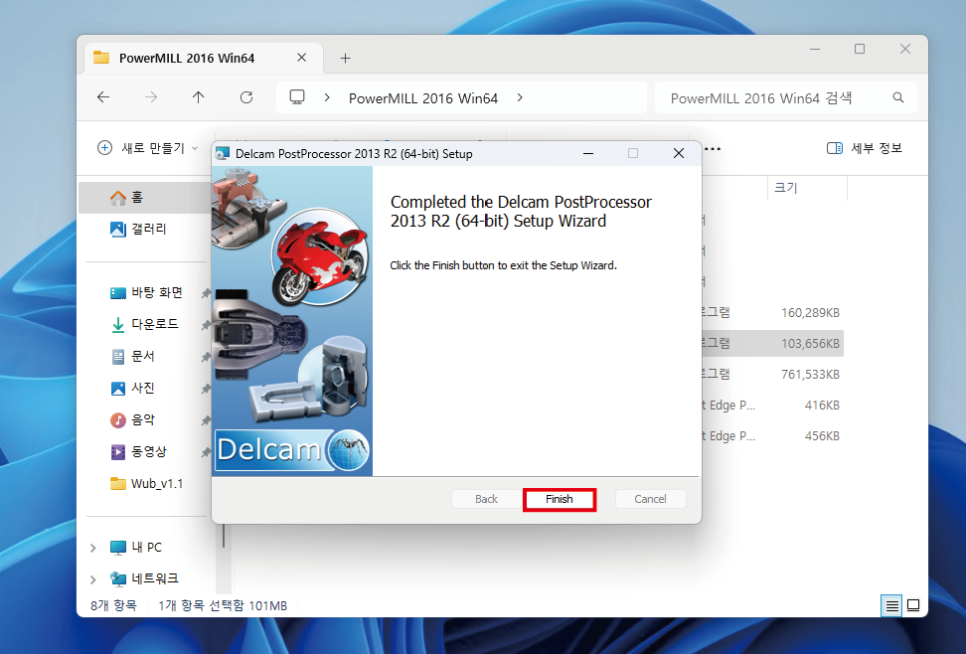Click the 456KB file size cell
966x654 pixels.
(x=822, y=436)
